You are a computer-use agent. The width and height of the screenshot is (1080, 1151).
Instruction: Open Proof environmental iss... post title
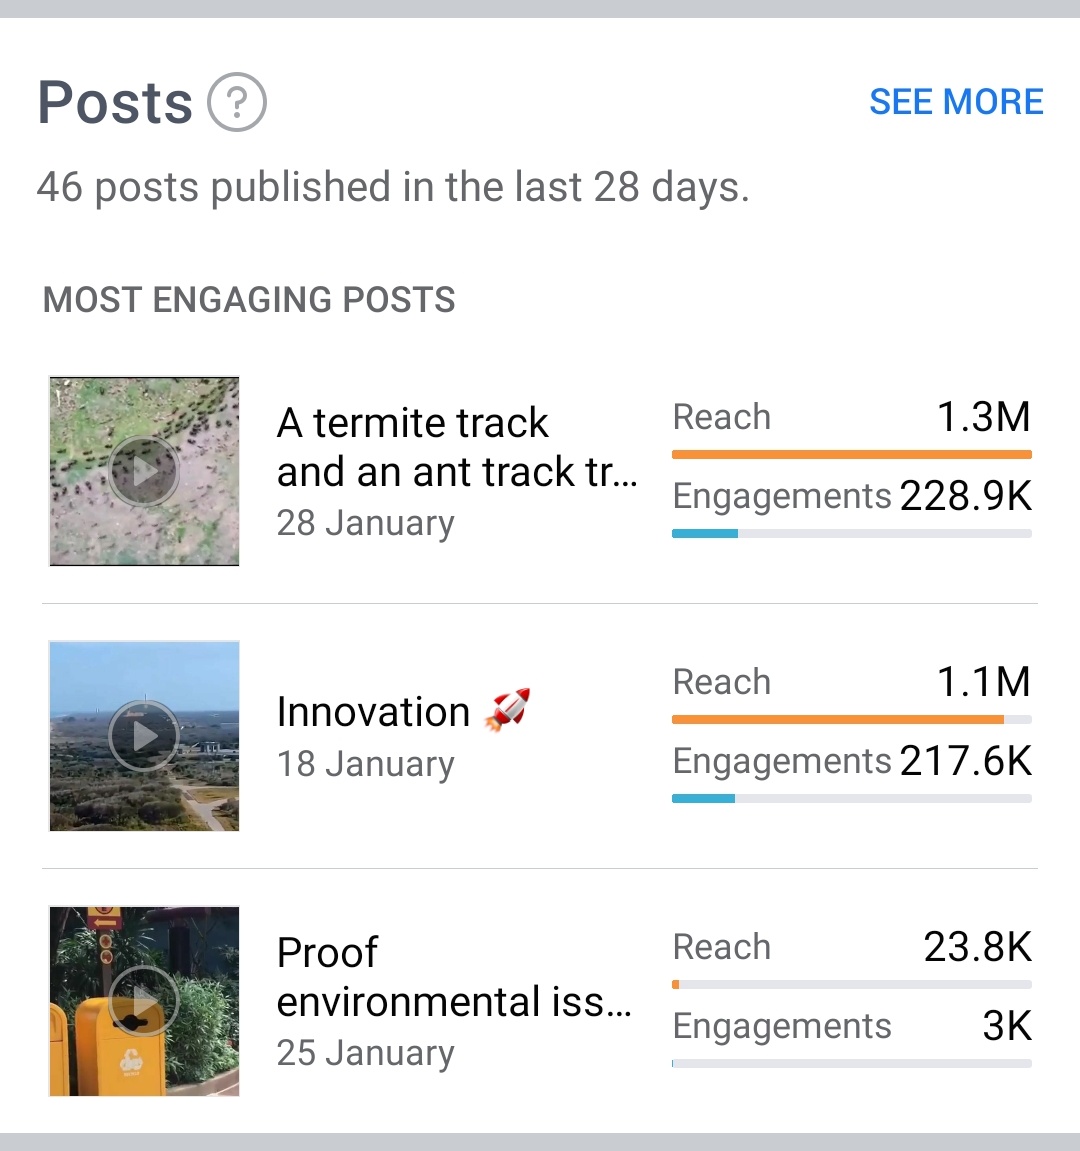tap(454, 977)
